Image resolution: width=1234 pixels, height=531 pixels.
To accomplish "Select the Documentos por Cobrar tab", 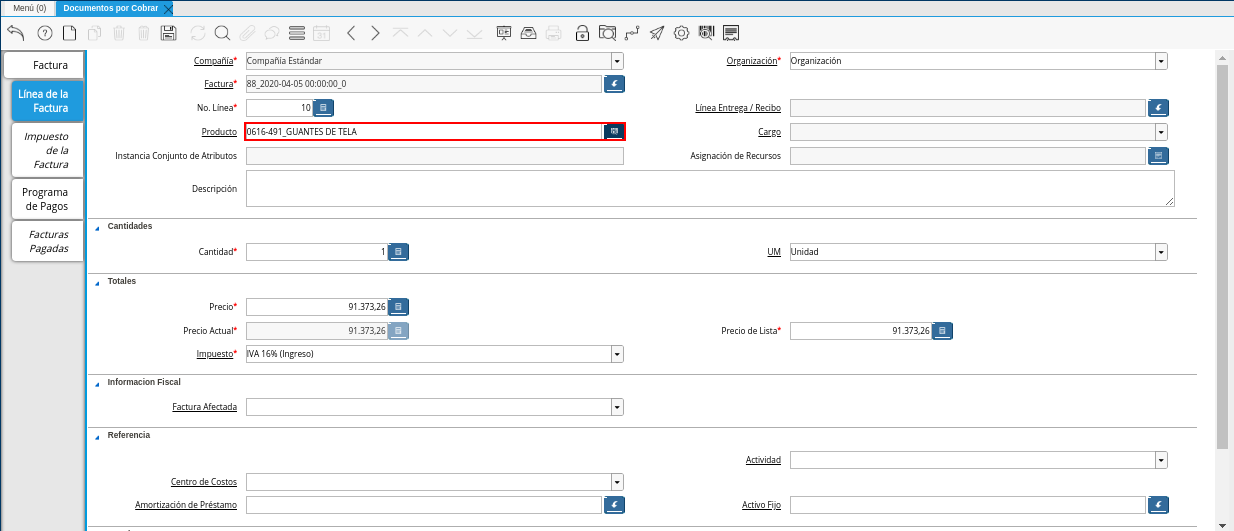I will click(x=110, y=8).
